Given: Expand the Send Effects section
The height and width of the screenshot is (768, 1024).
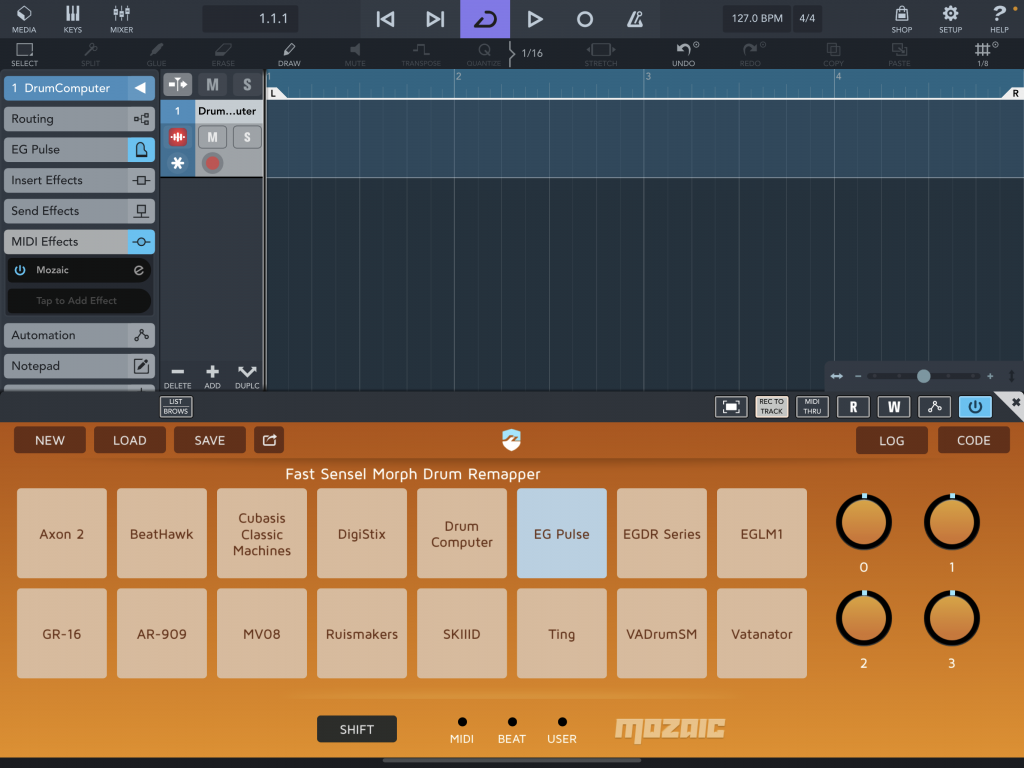Looking at the screenshot, I should coord(79,211).
